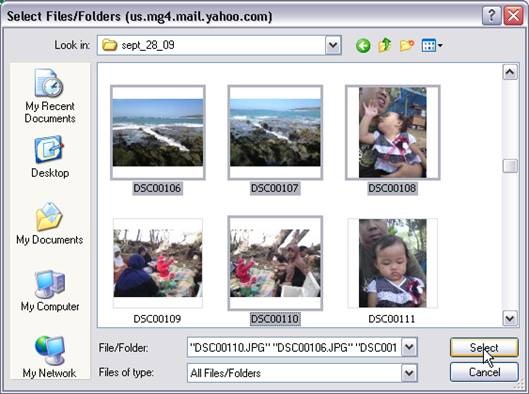The image size is (529, 394).
Task: Click the DSC00109 file name label
Action: pyautogui.click(x=157, y=319)
